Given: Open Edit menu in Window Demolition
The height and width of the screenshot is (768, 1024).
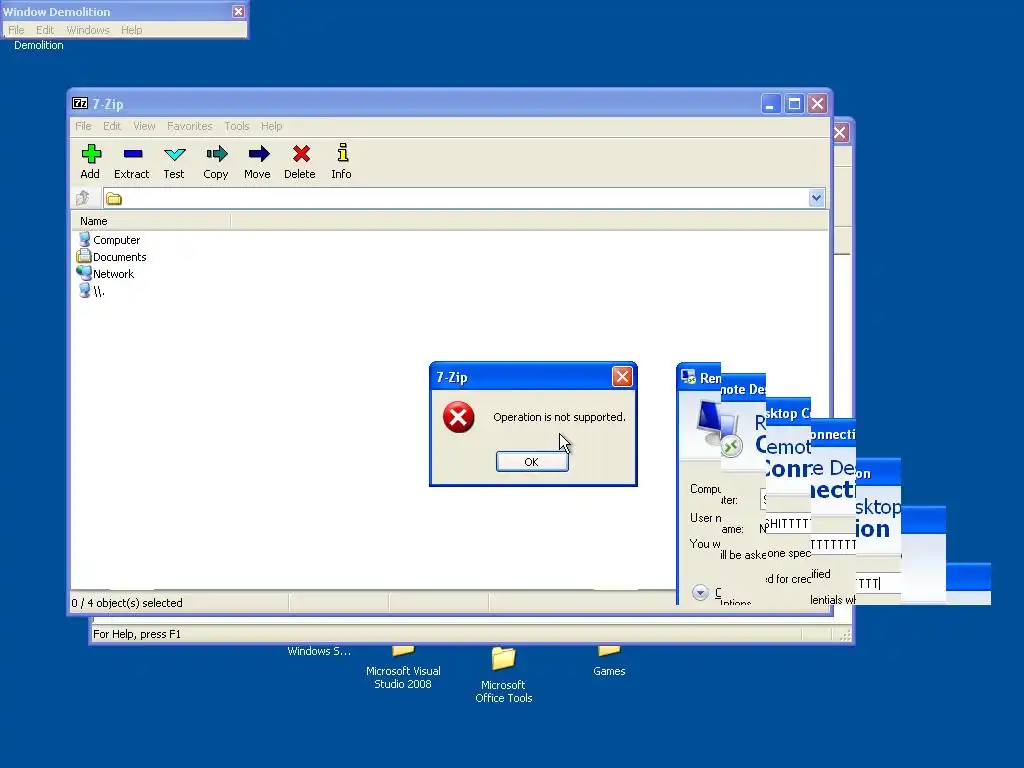Looking at the screenshot, I should click(44, 30).
